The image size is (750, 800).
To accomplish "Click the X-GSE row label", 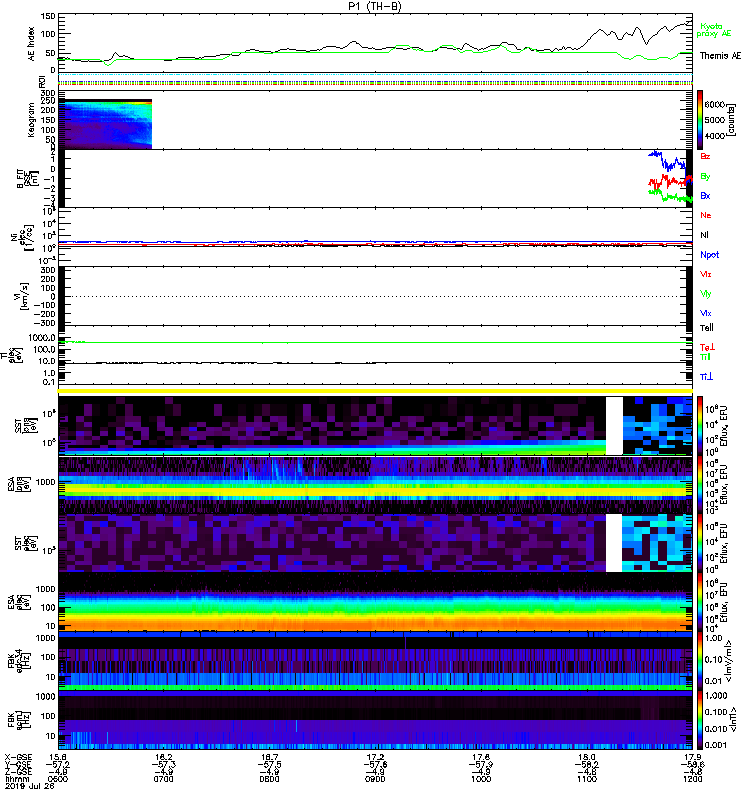I will (18, 758).
